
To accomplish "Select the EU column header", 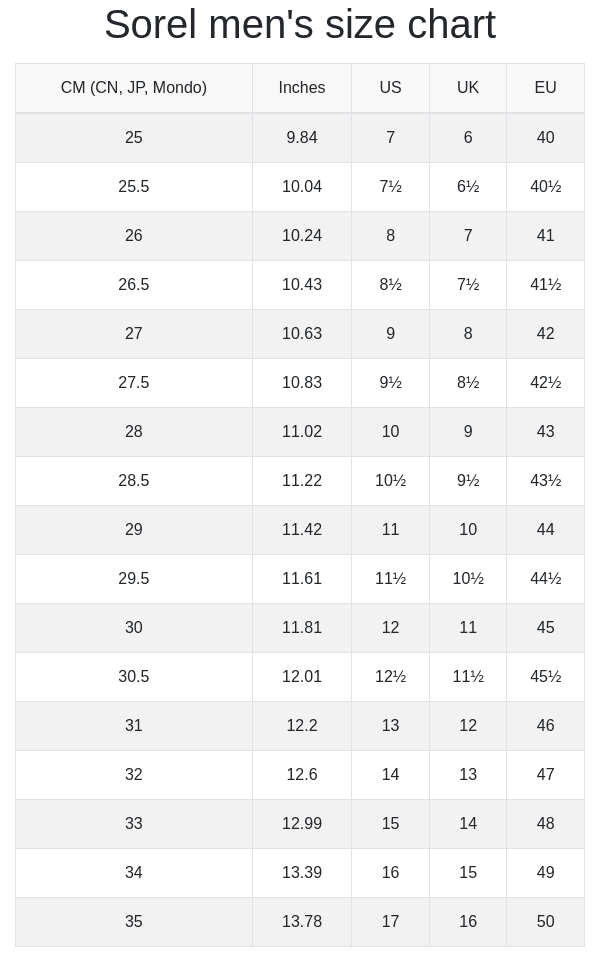I will click(x=545, y=88).
